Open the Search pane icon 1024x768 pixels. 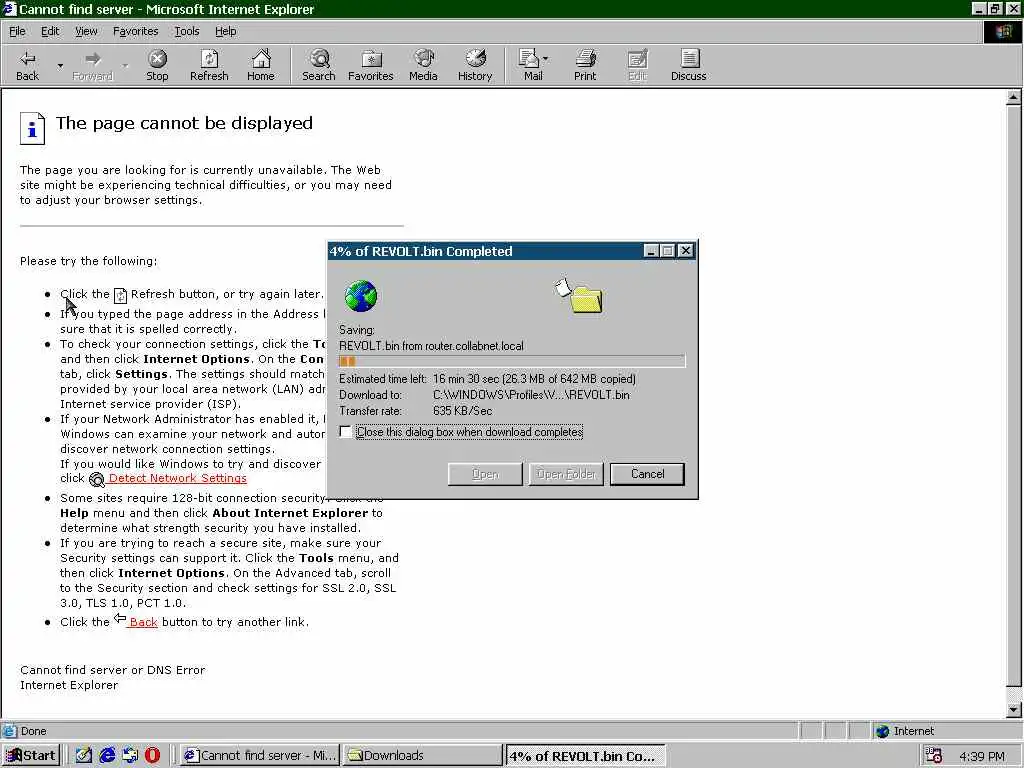(319, 65)
